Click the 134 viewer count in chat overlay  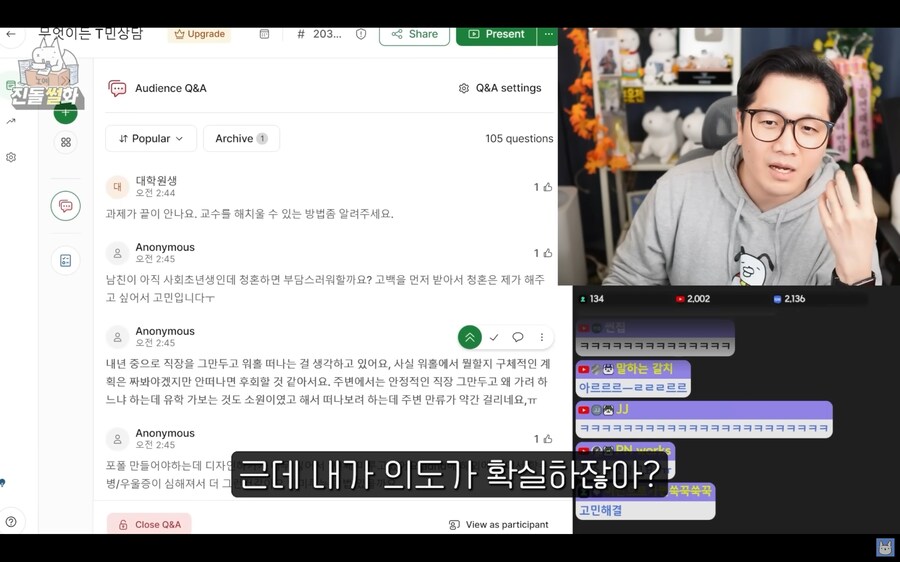[x=591, y=299]
